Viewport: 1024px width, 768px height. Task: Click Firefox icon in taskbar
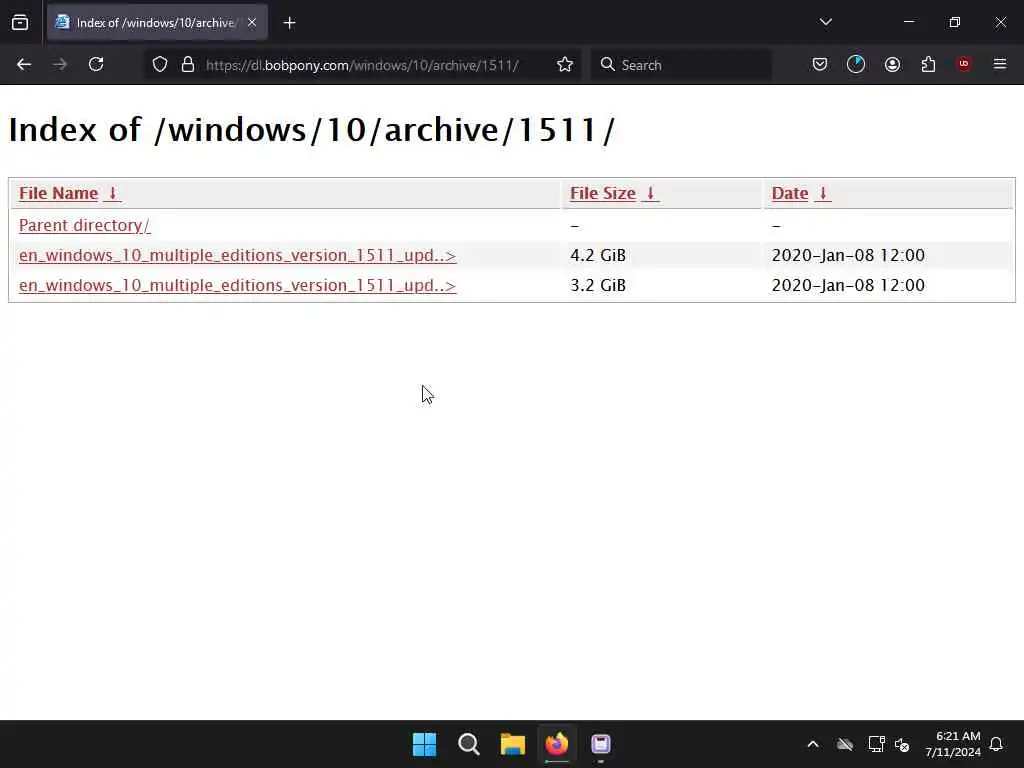click(557, 744)
